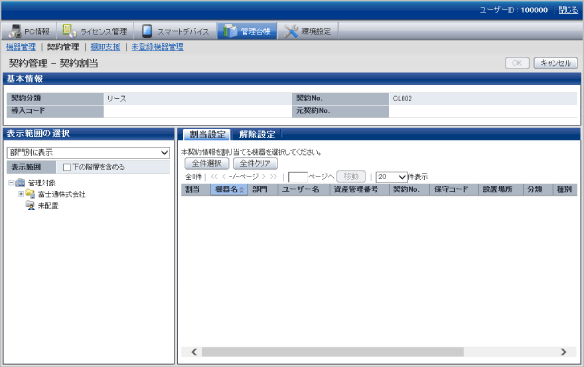Screen dimensions: 584x367
Task: Click the 部門 column header
Action: click(263, 189)
